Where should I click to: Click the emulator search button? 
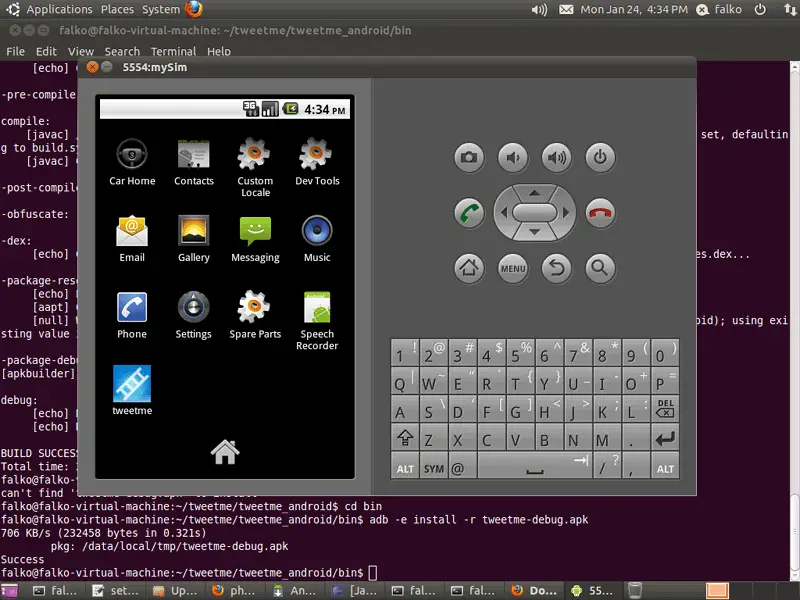(x=600, y=268)
